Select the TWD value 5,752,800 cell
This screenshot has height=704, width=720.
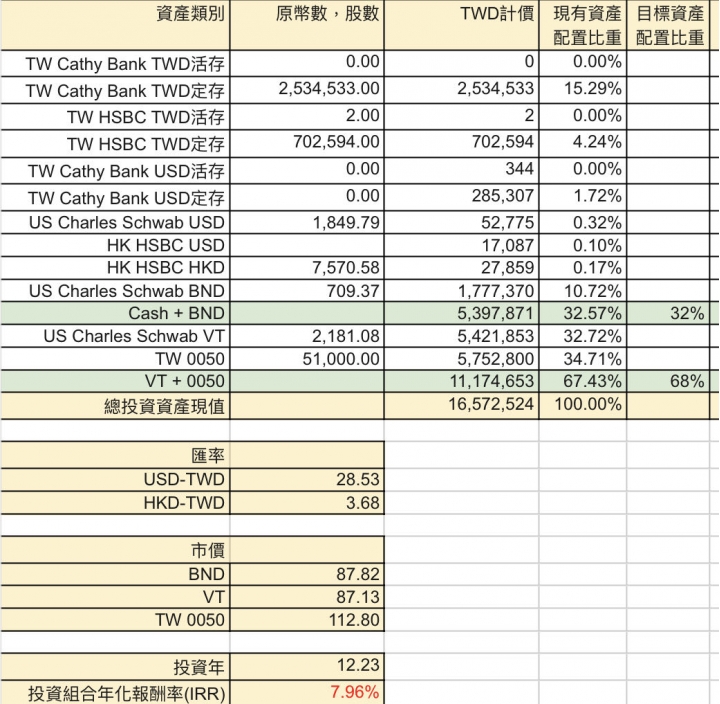461,359
